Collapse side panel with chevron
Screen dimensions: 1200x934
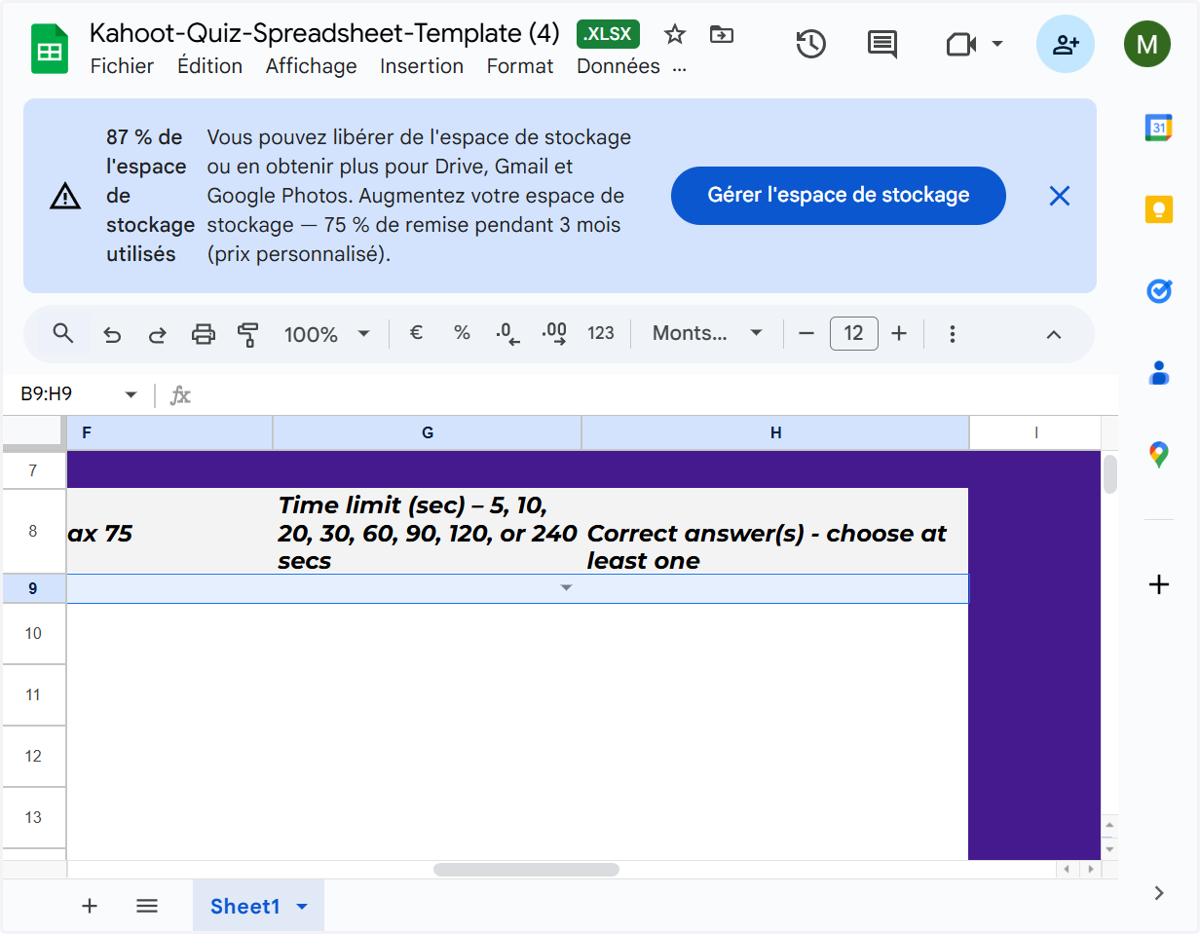[x=1159, y=893]
